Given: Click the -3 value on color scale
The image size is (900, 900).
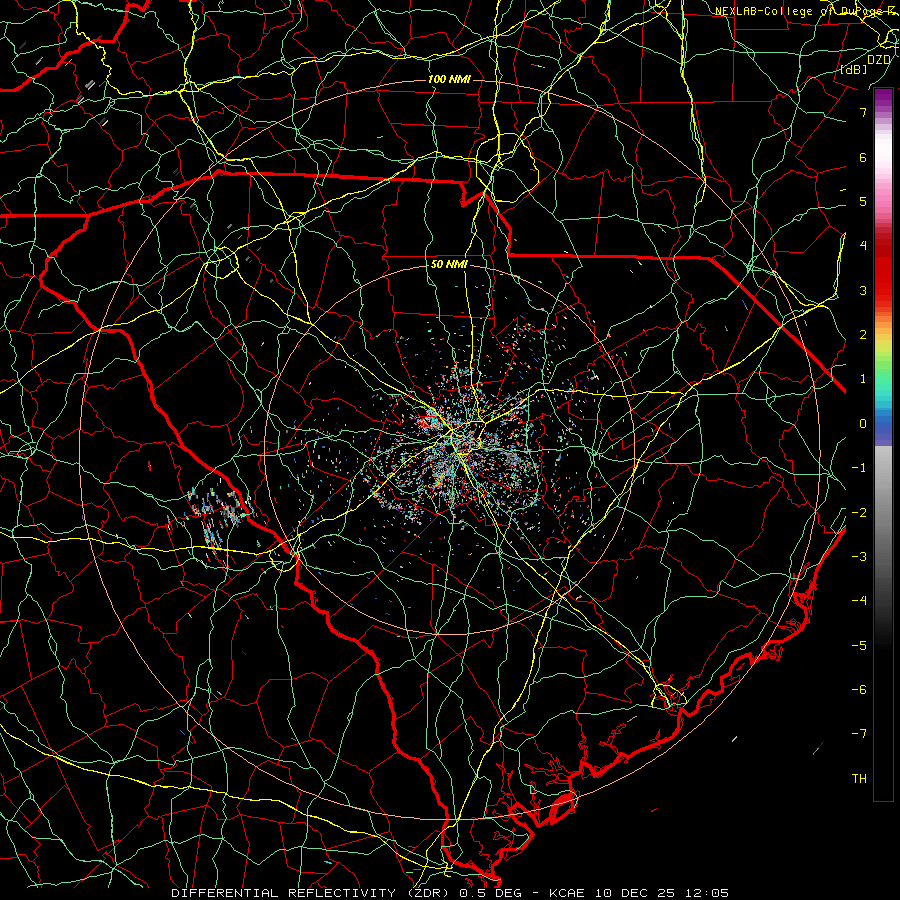Looking at the screenshot, I should pos(859,556).
